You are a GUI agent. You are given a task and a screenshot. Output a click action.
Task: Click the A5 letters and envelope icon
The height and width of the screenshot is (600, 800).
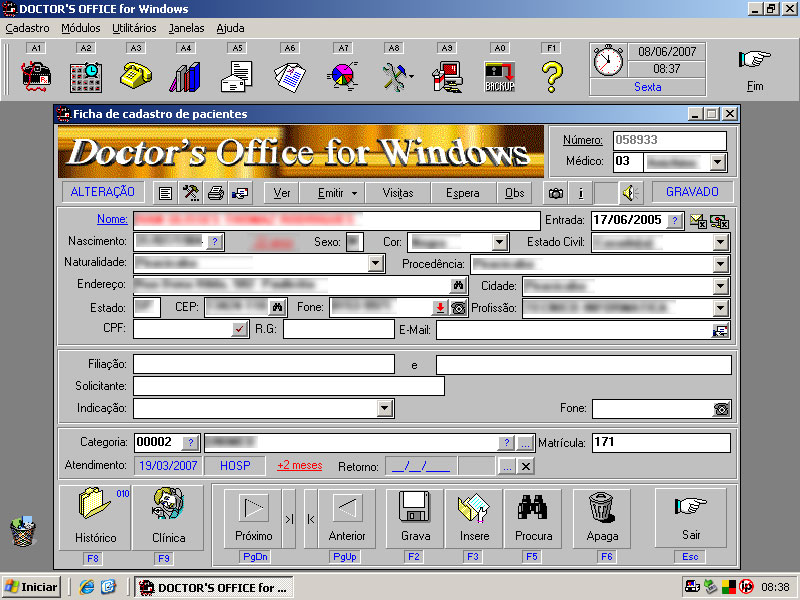coord(237,77)
